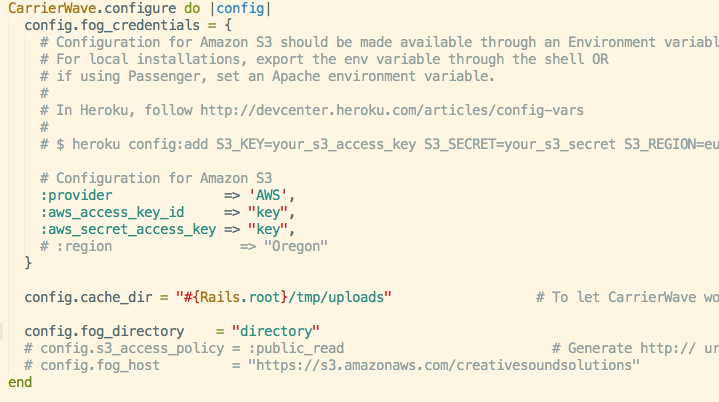Click the s3.amazonaws.com URL string
This screenshot has width=719, height=402.
(443, 365)
